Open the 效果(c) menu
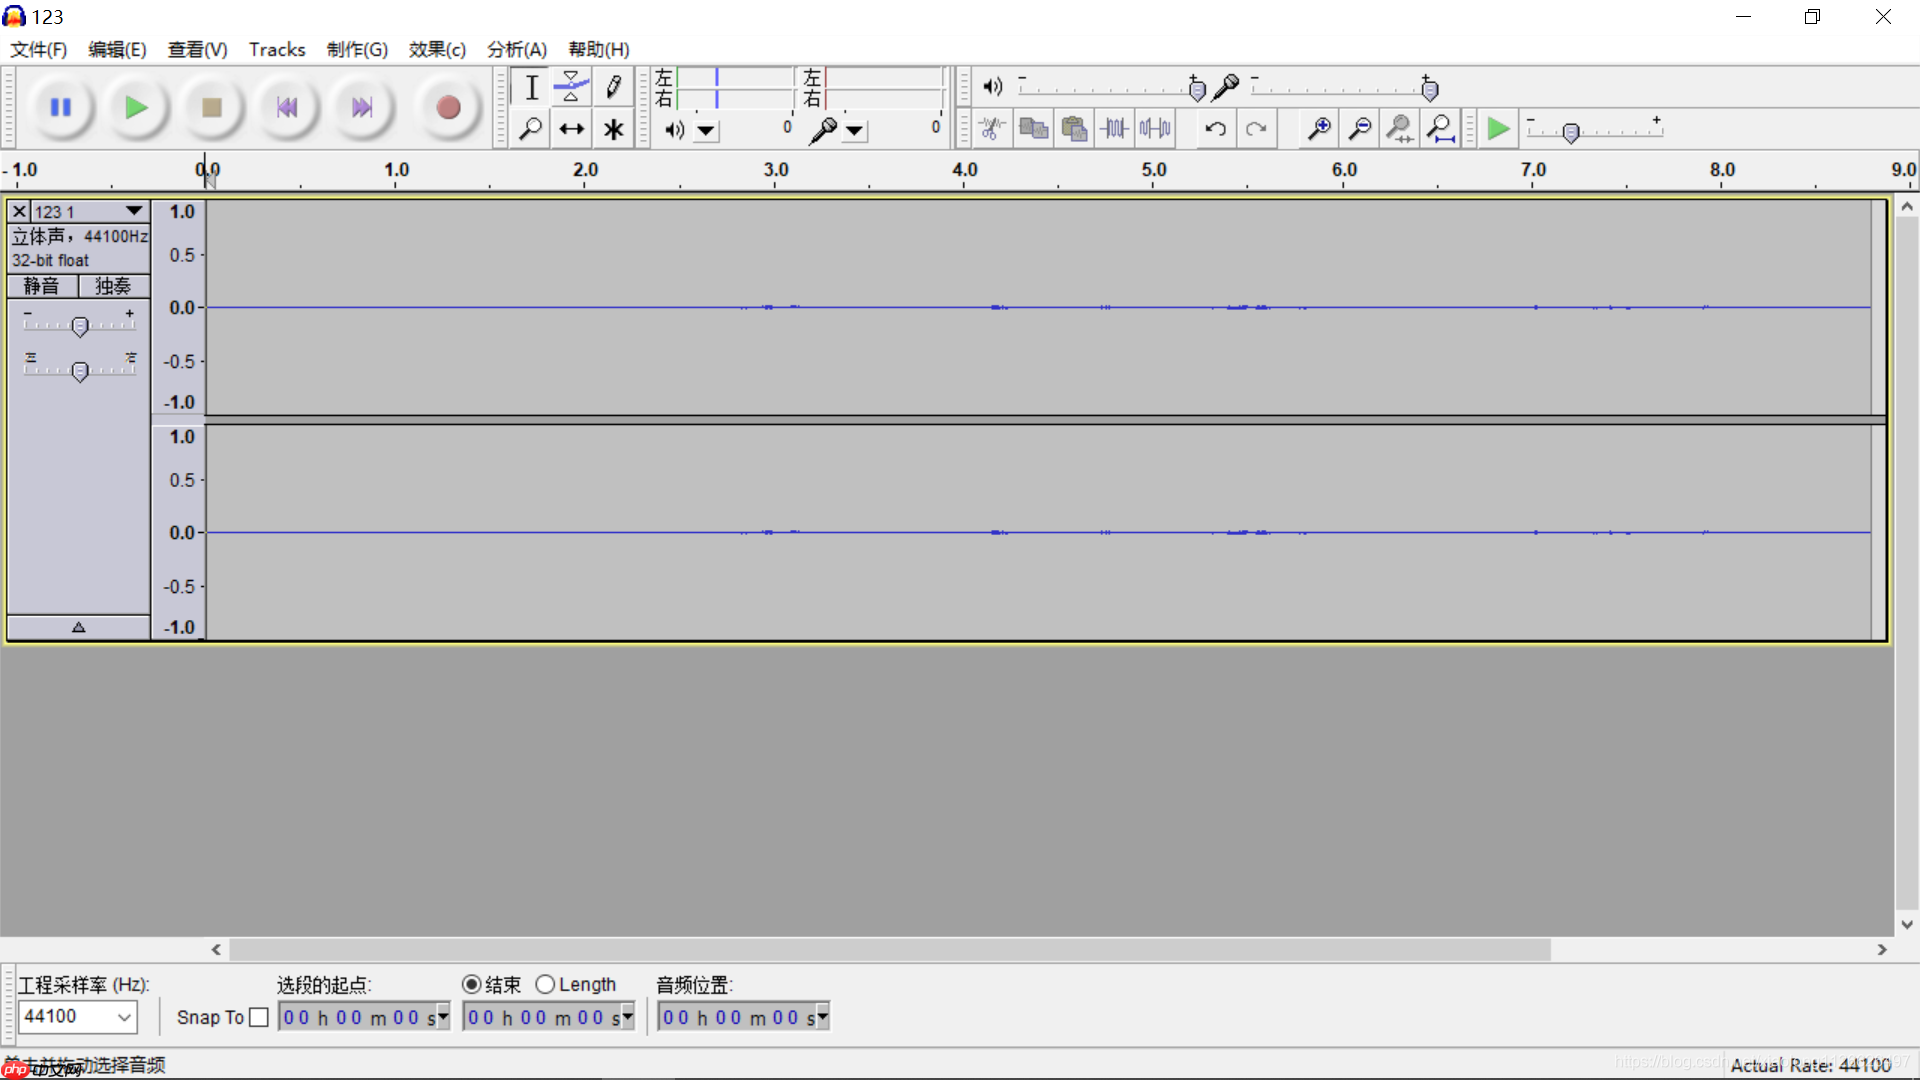 point(437,49)
